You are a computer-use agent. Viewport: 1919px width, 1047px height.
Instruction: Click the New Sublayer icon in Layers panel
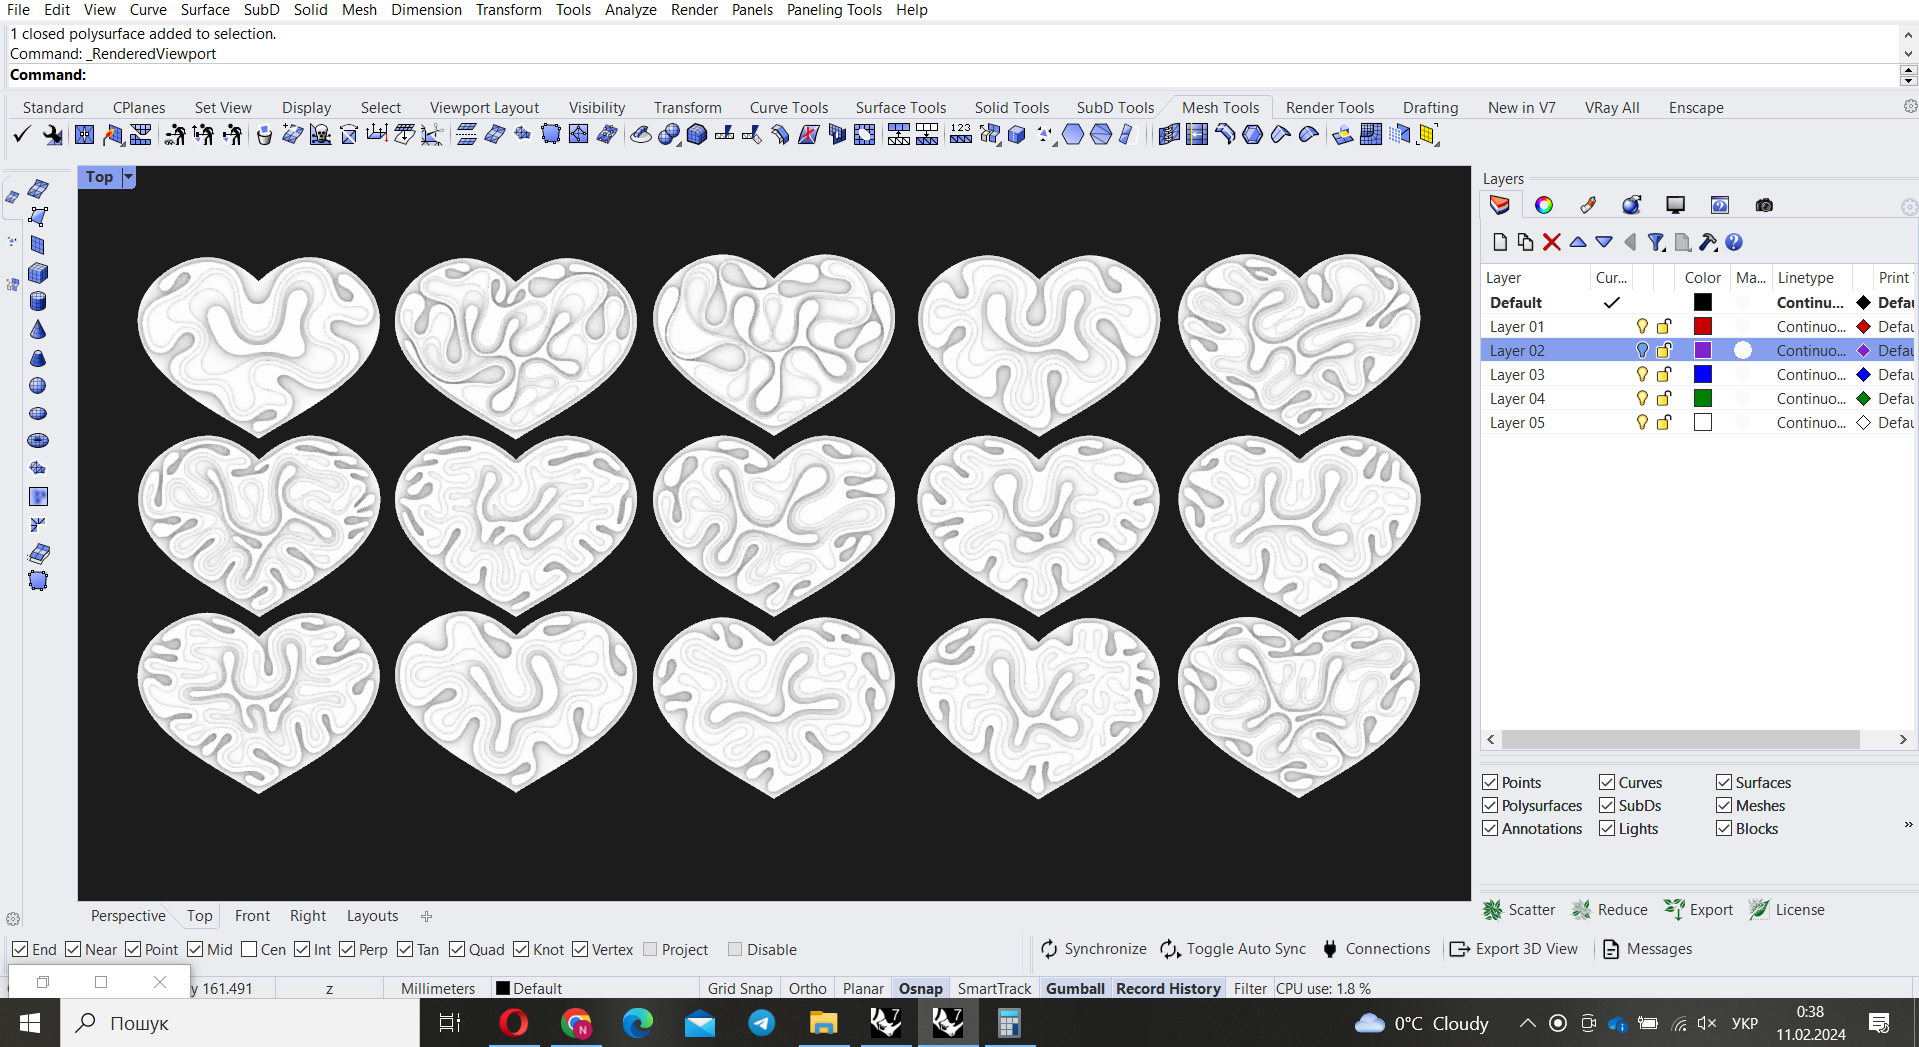click(x=1525, y=242)
